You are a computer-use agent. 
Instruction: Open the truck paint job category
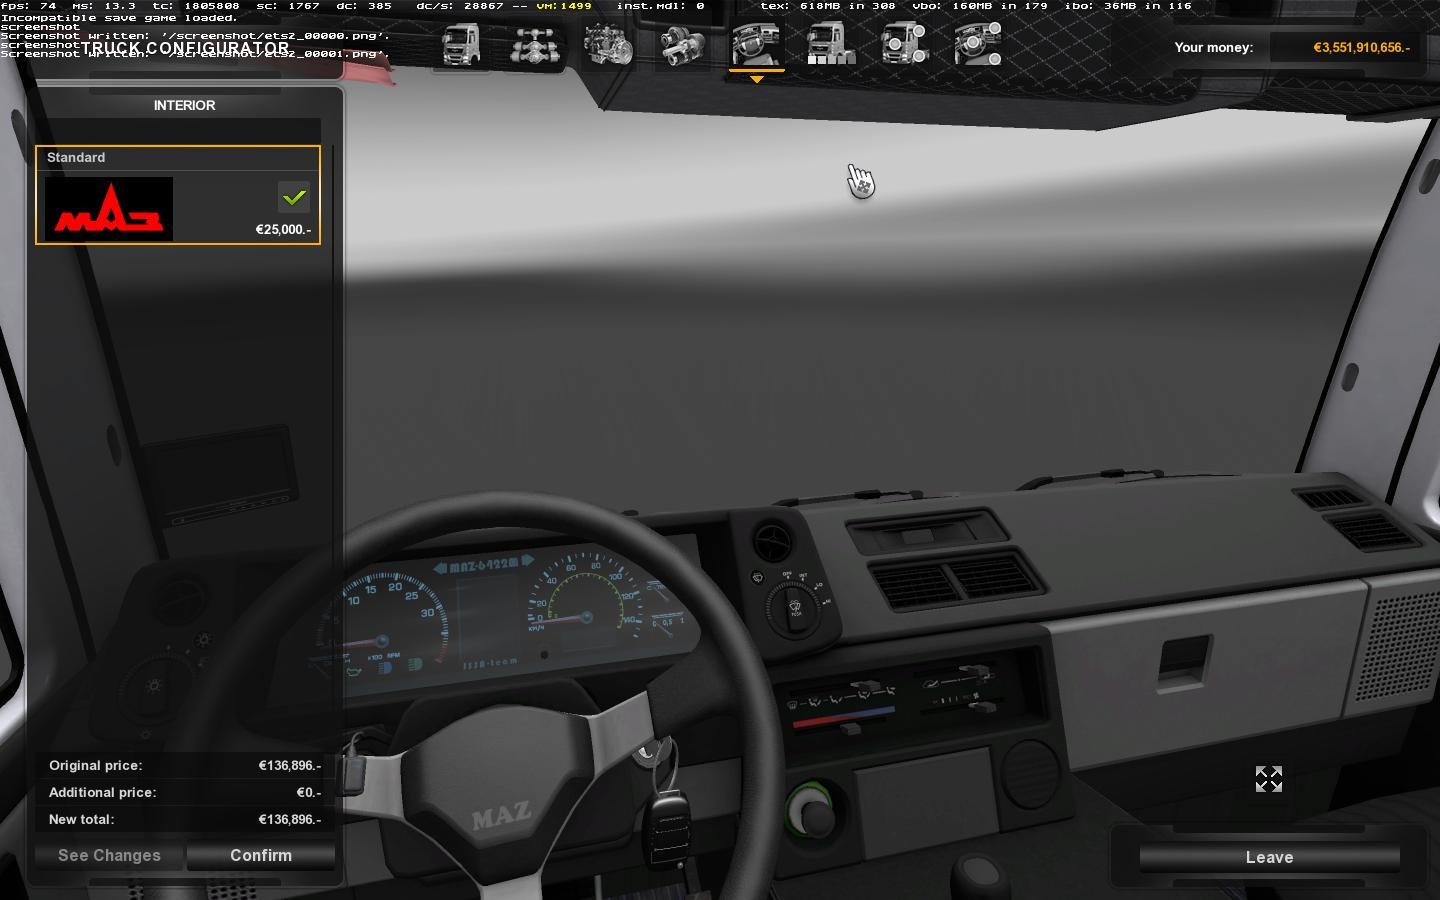(x=830, y=45)
